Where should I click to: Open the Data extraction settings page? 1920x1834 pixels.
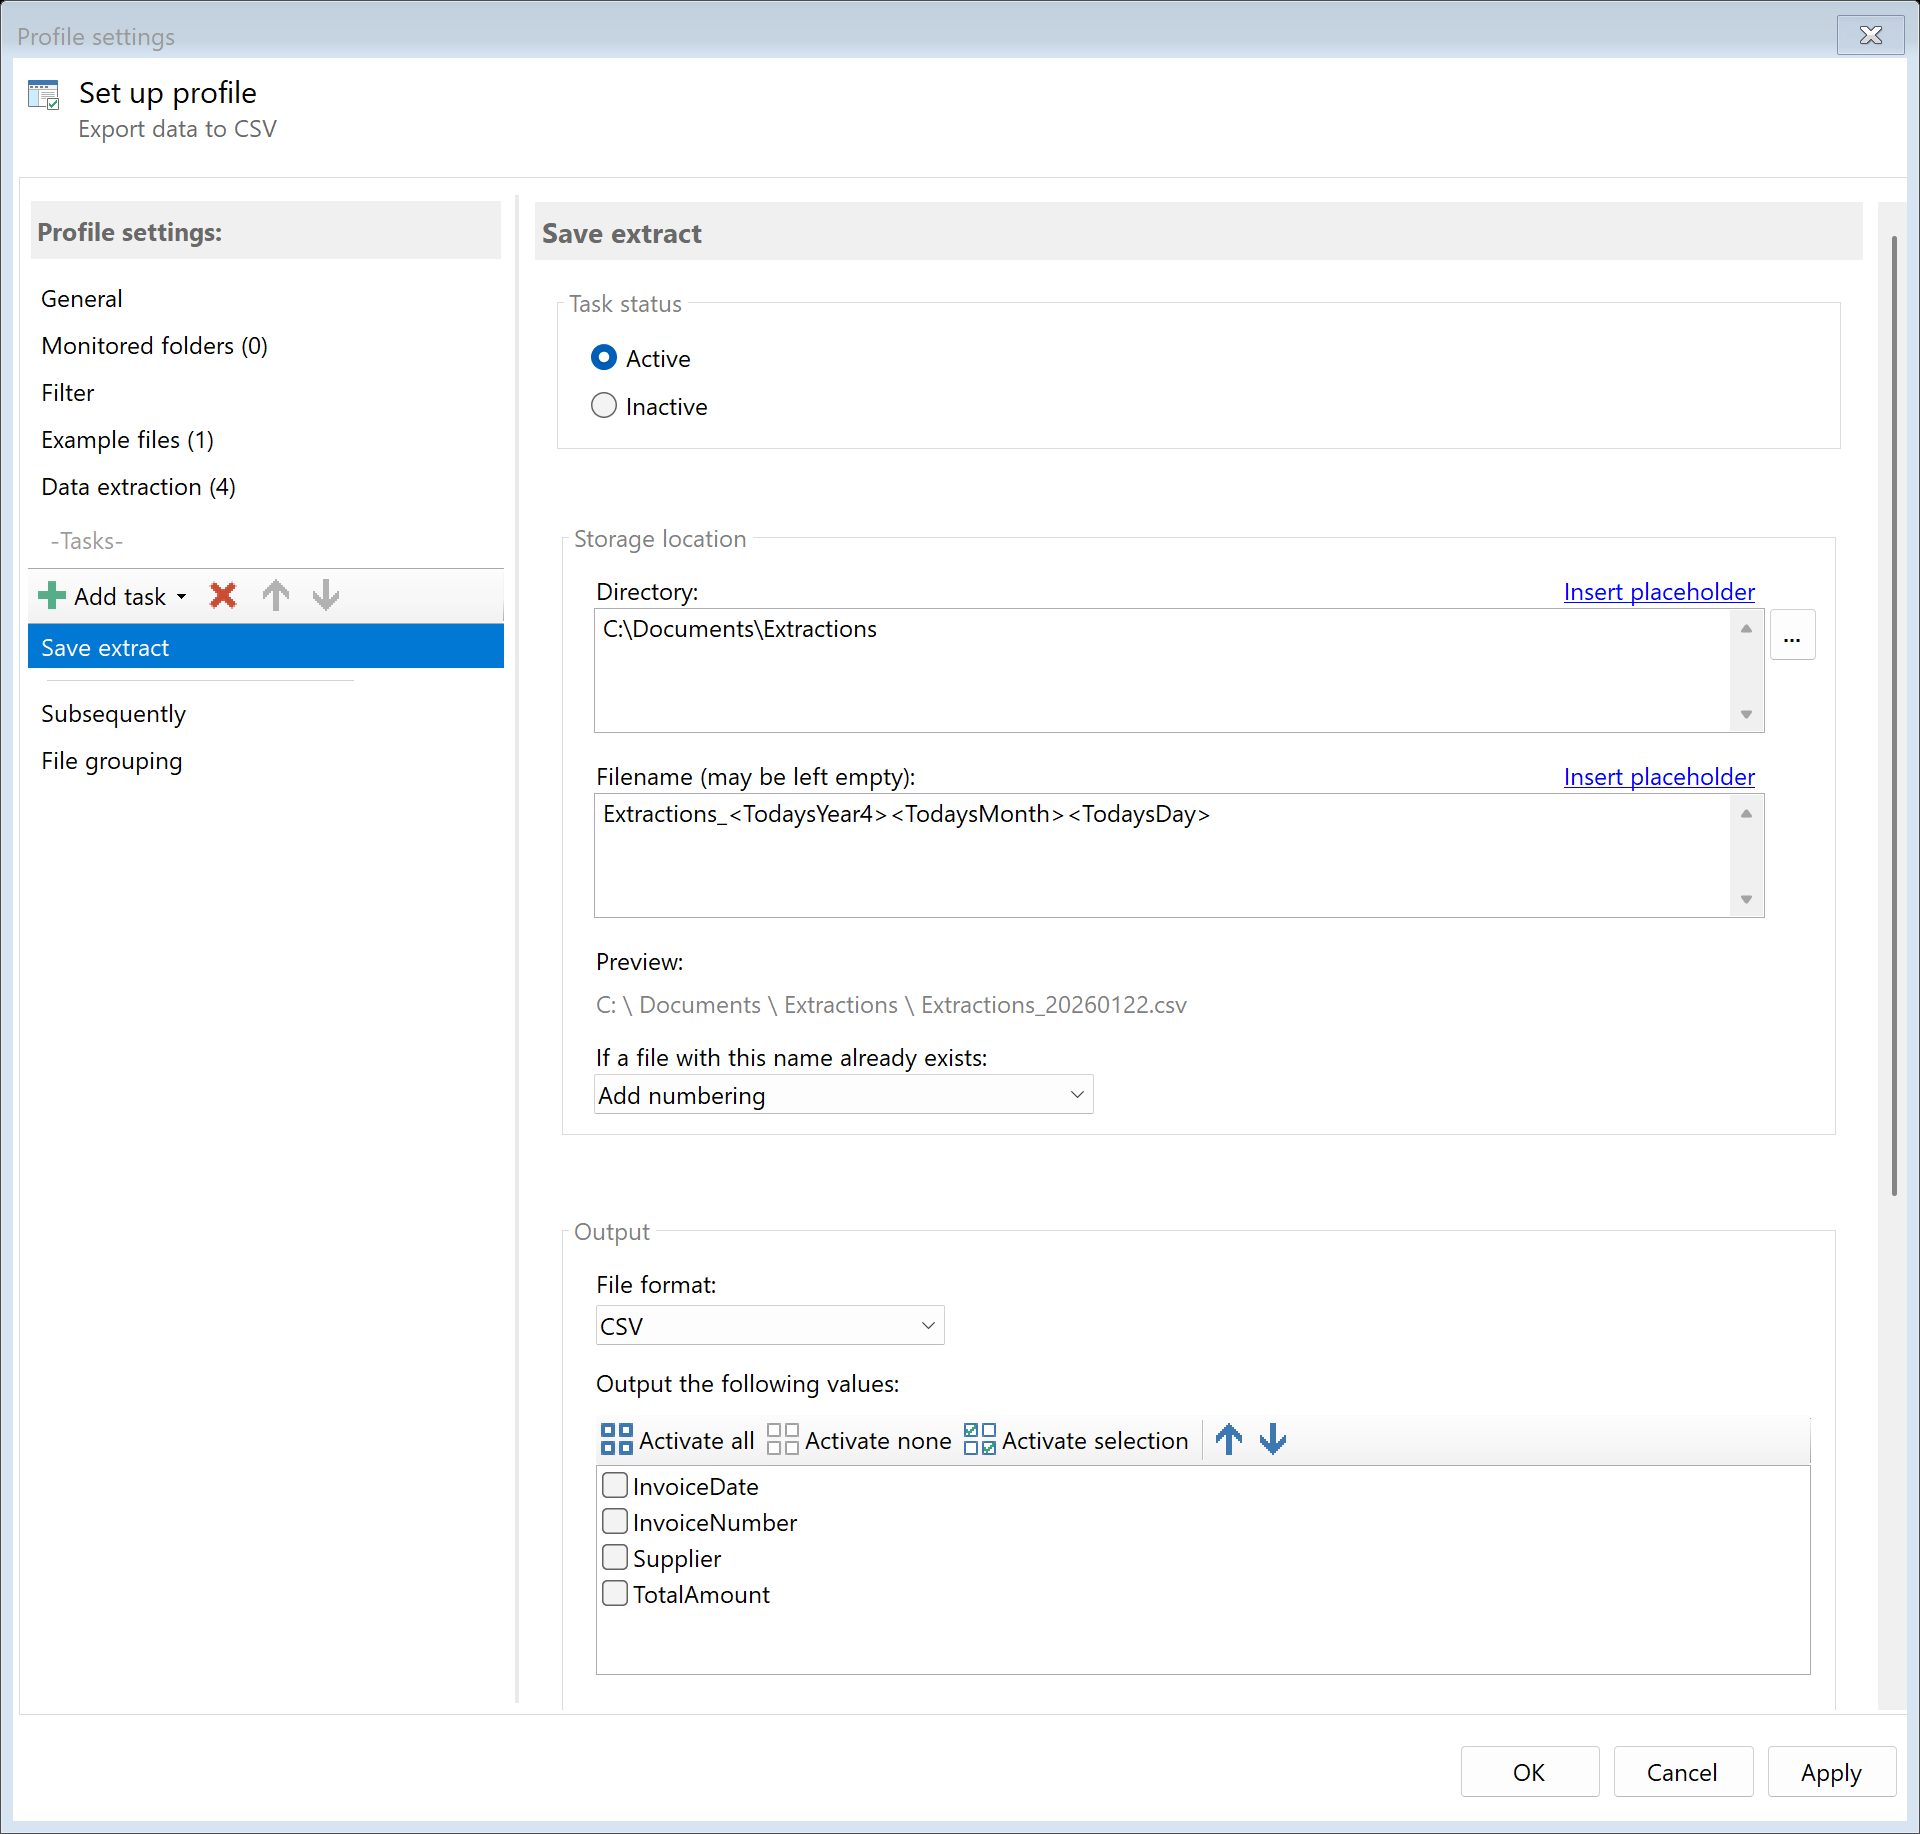138,487
